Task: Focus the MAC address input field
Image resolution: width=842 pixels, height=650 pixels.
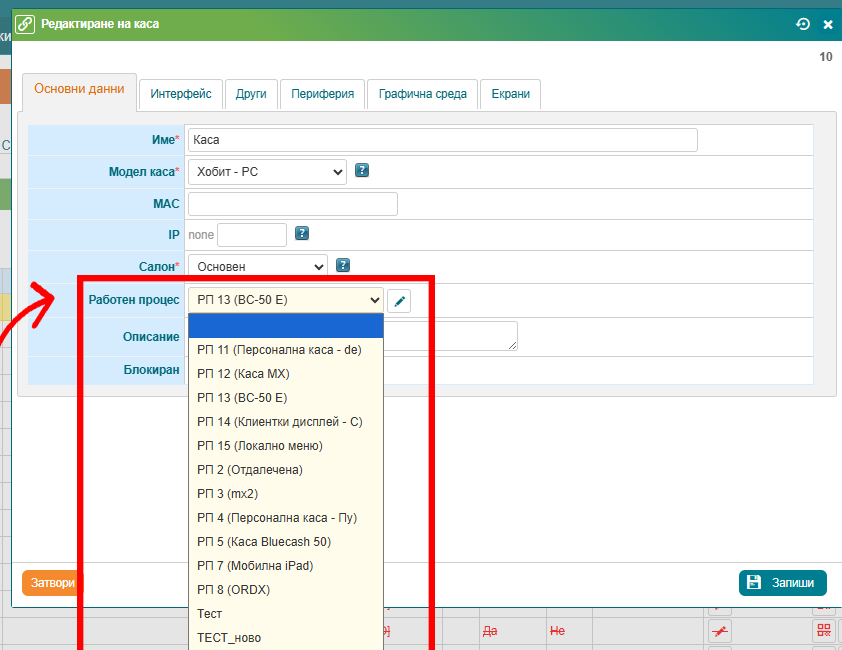Action: [292, 204]
